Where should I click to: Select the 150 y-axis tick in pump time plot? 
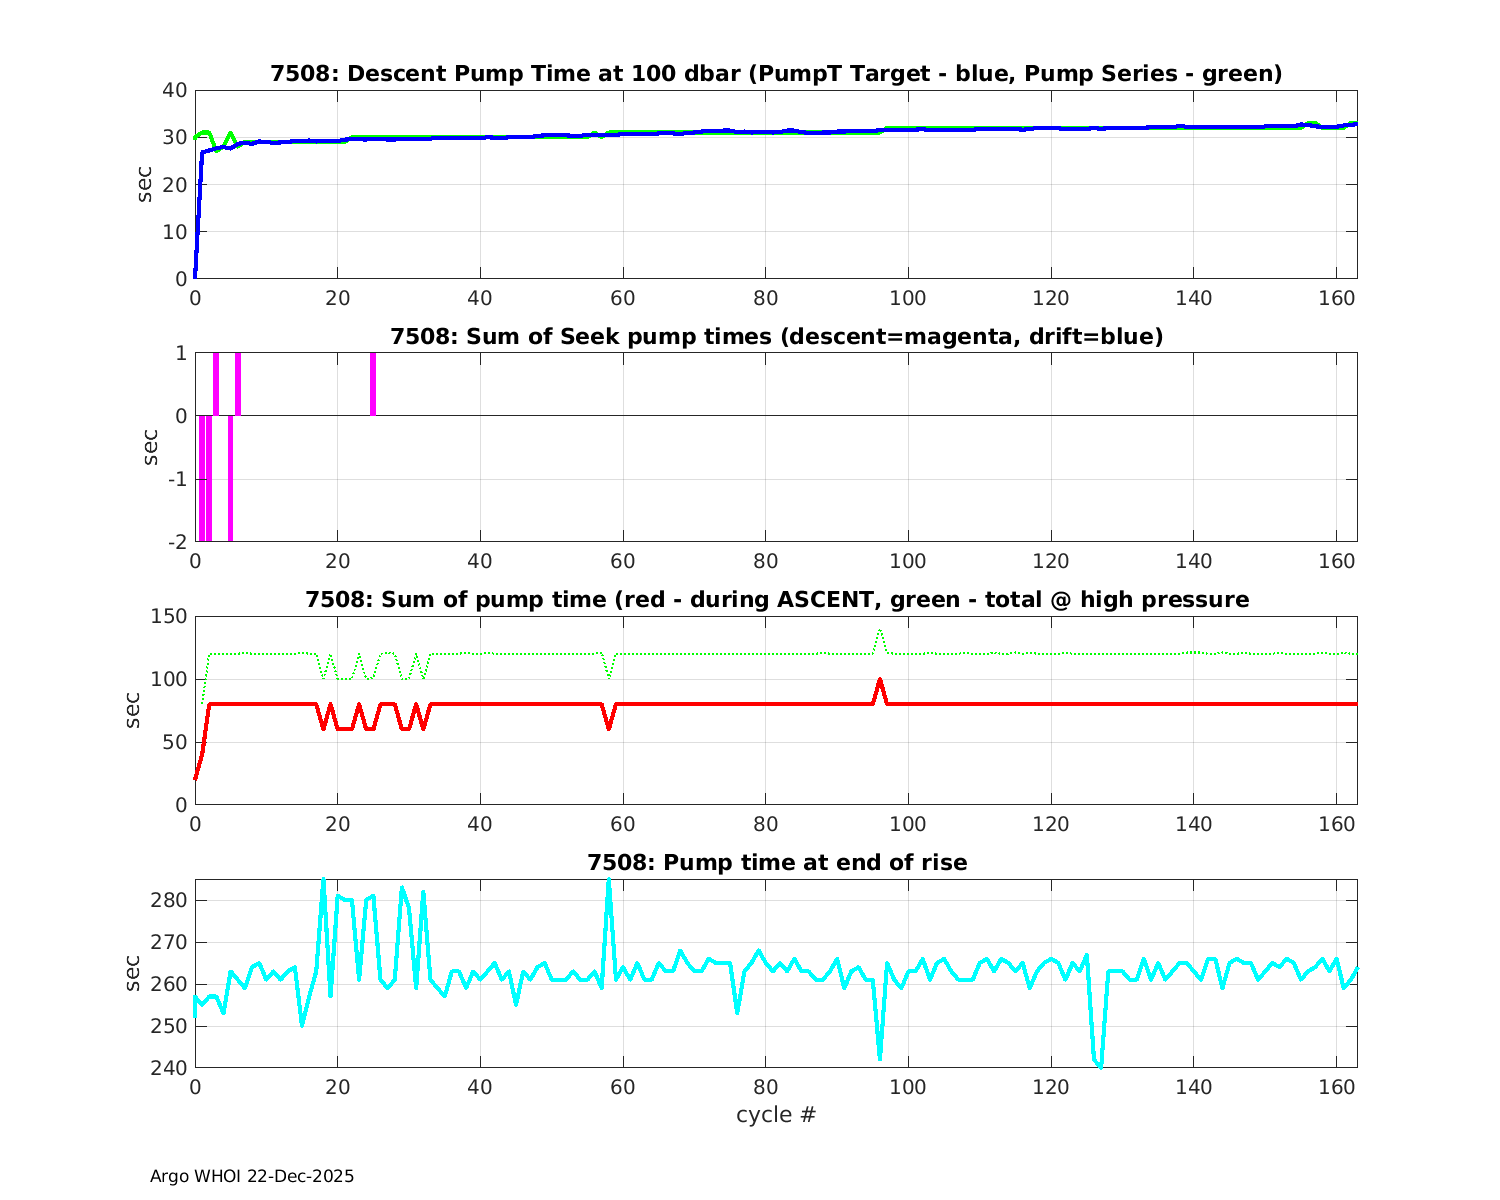[169, 616]
